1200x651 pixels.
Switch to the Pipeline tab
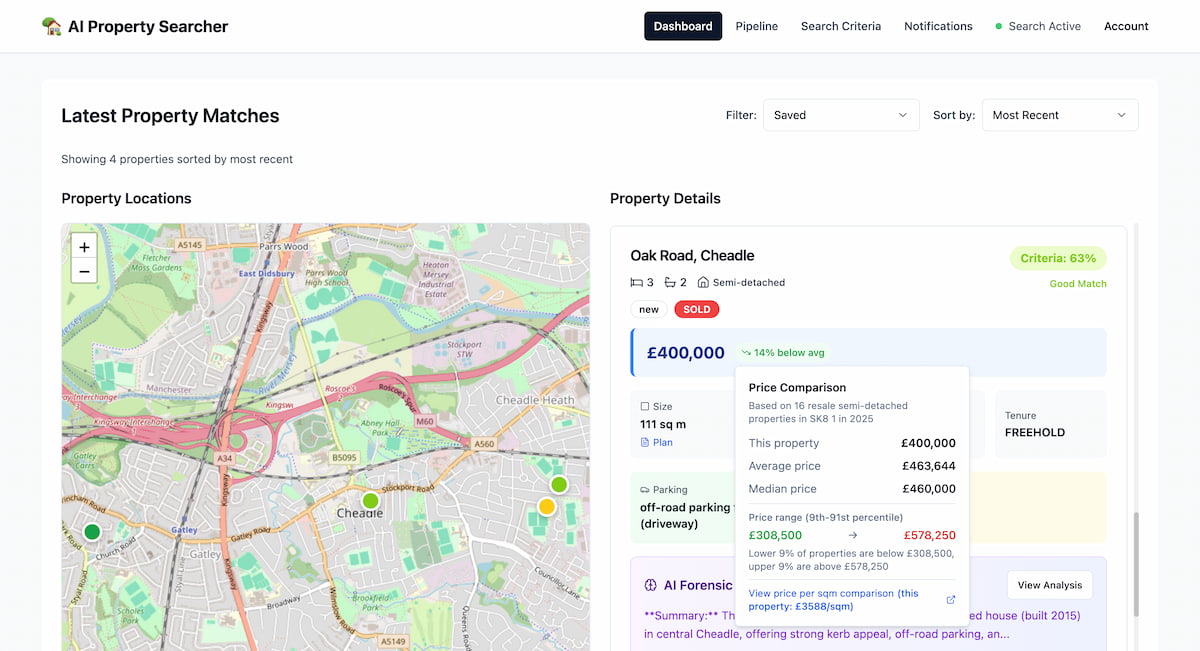[756, 26]
